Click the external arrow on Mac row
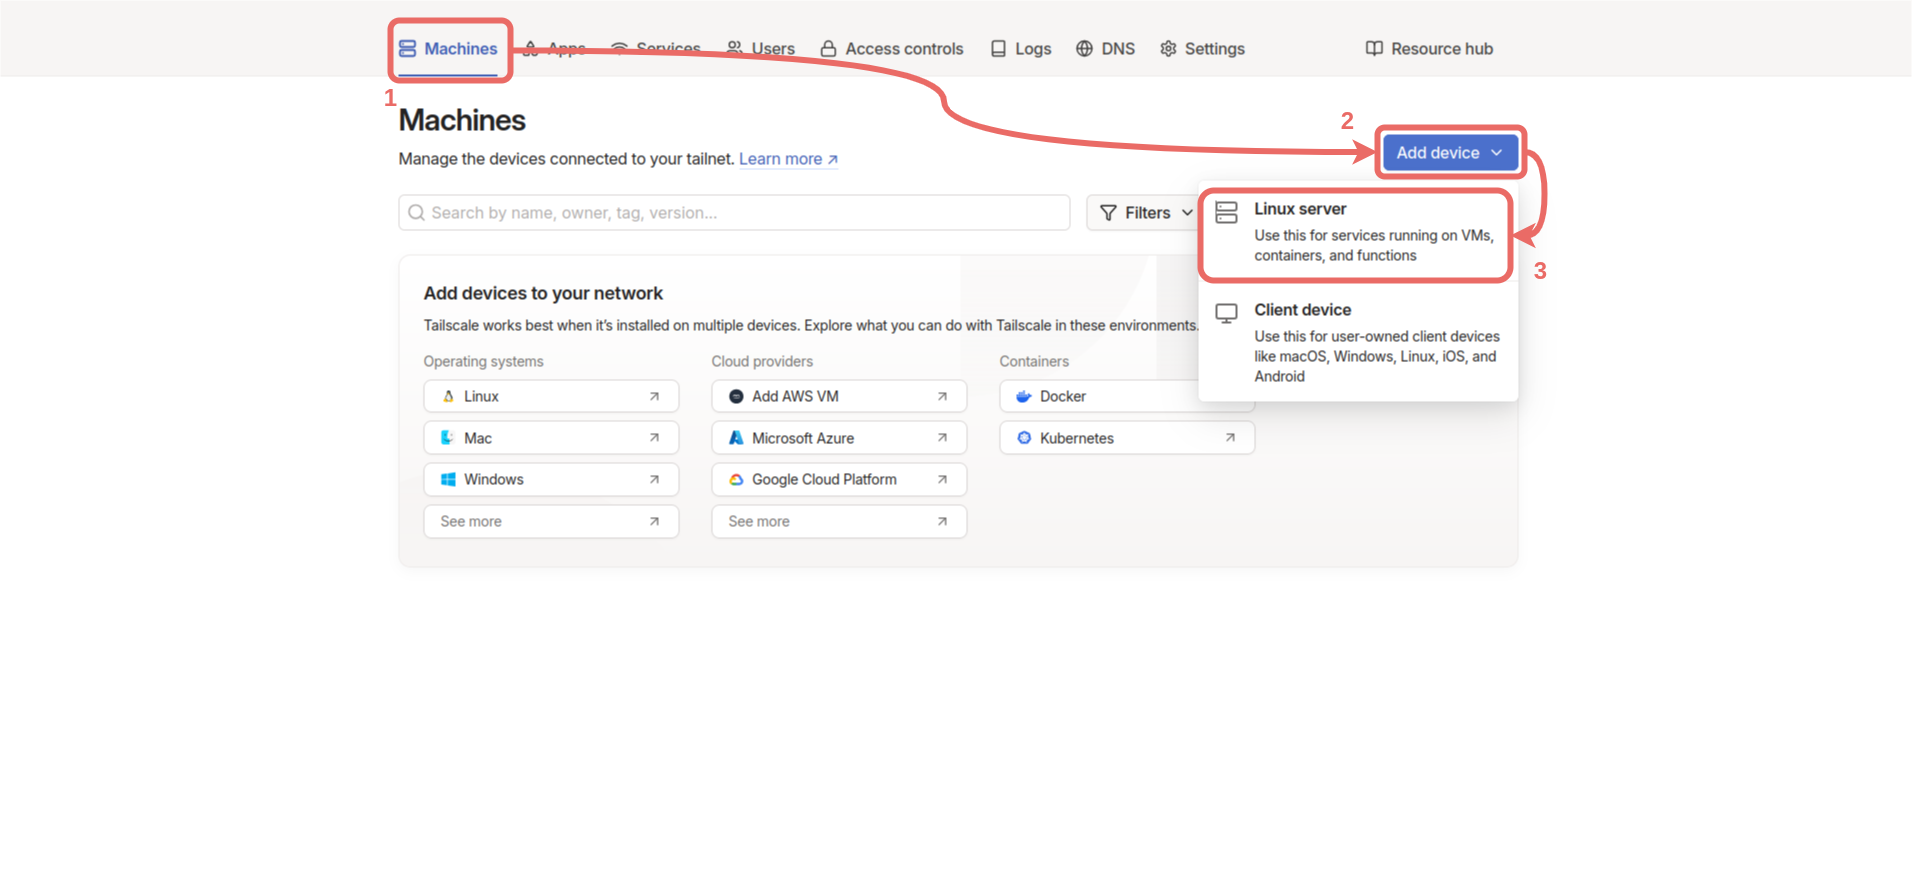 coord(654,438)
